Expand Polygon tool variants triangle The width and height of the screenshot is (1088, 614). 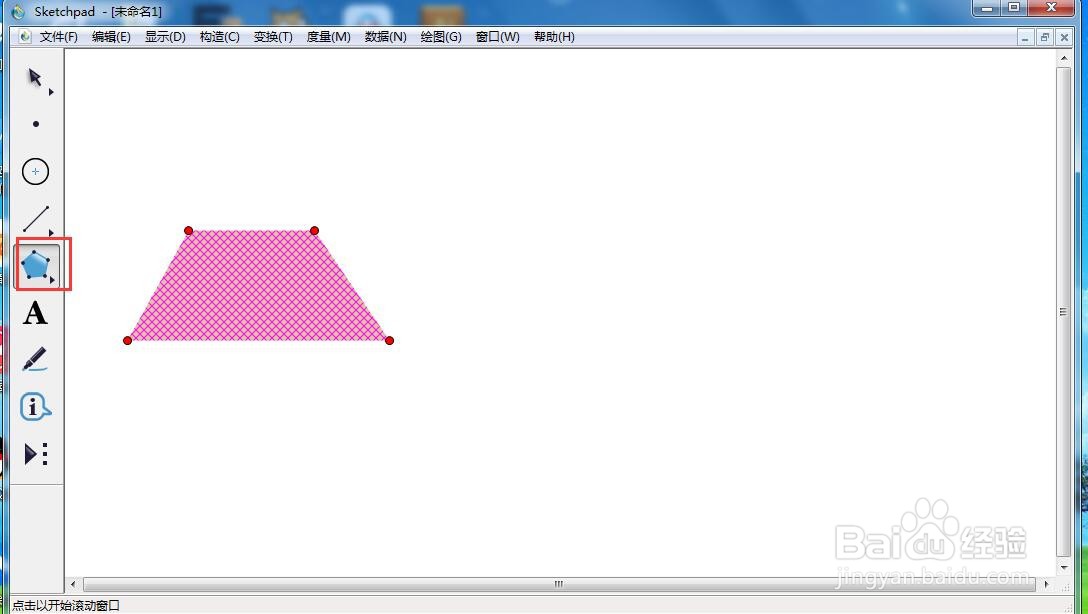coord(51,280)
